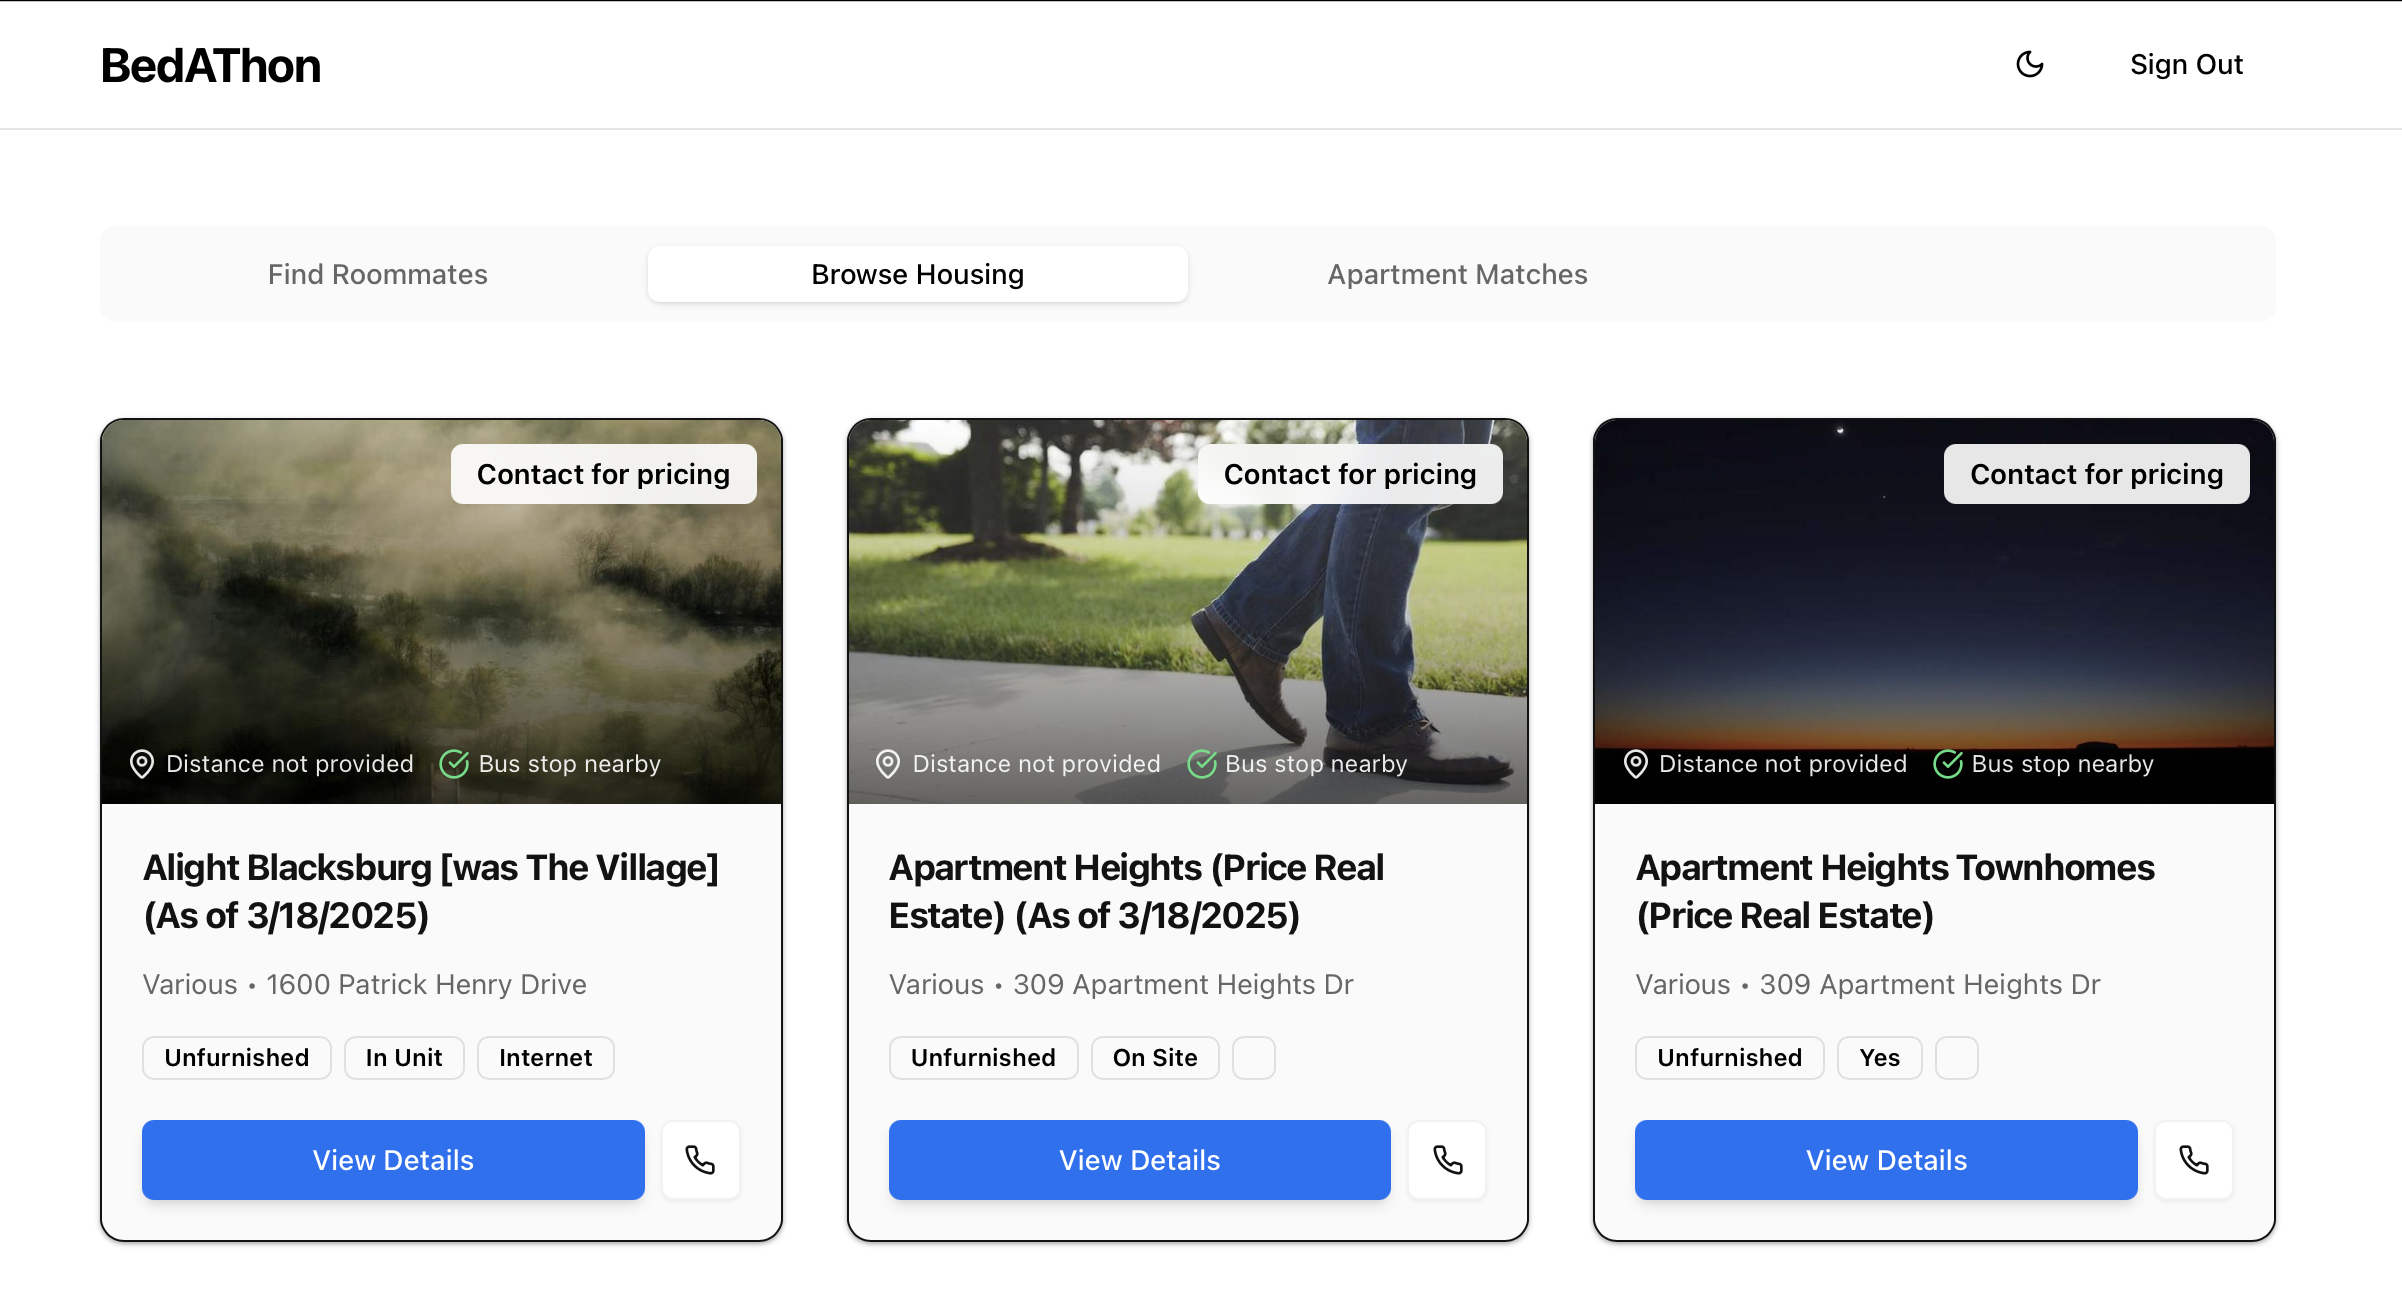Screen dimensions: 2402x1292
Task: Click bus stop checkmark on Apartment Heights card
Action: coord(1201,764)
